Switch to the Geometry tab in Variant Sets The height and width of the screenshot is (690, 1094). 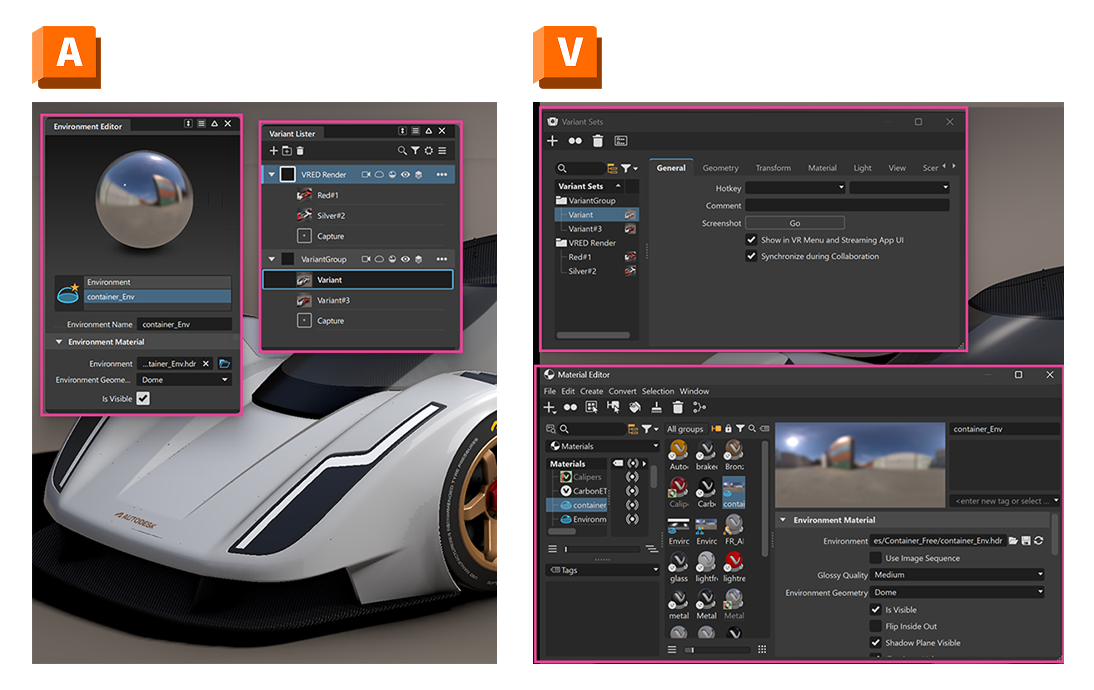click(x=720, y=168)
